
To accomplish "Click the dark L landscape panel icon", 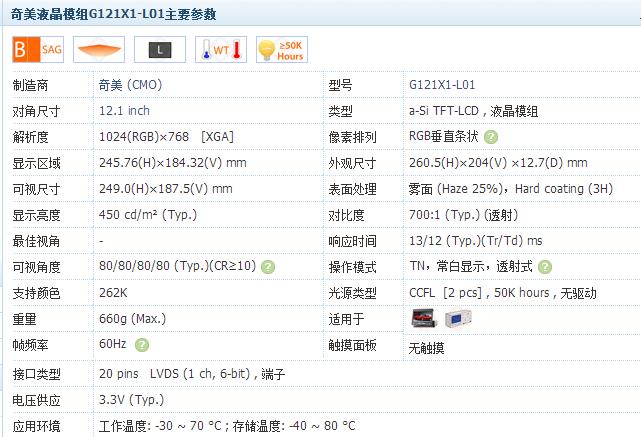I will click(x=160, y=49).
